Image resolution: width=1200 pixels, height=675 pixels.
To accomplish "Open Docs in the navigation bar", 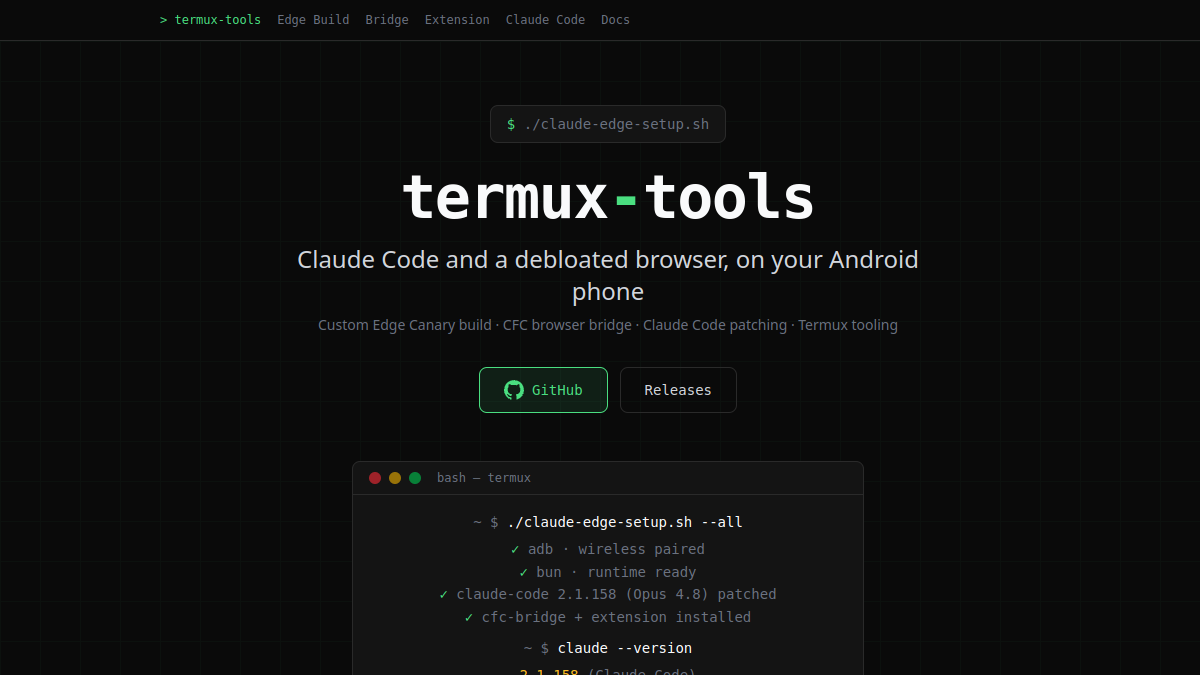I will [615, 20].
